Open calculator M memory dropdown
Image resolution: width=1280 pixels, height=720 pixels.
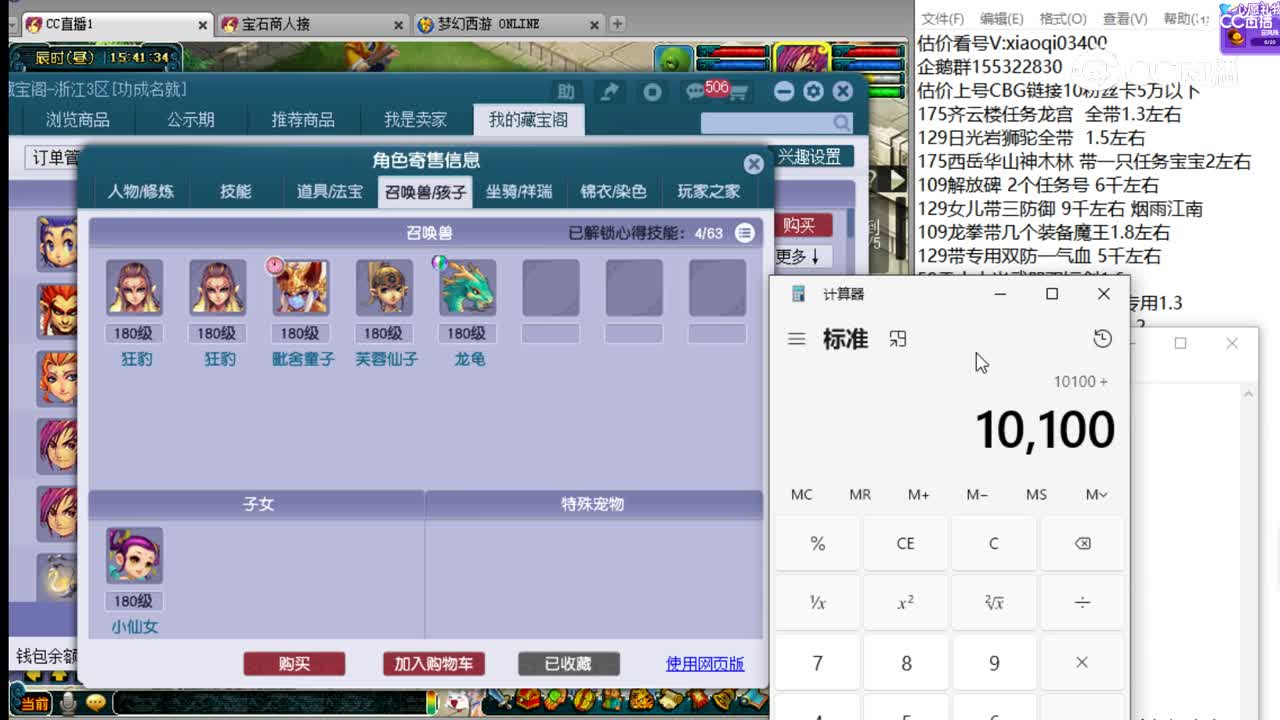pyautogui.click(x=1096, y=494)
